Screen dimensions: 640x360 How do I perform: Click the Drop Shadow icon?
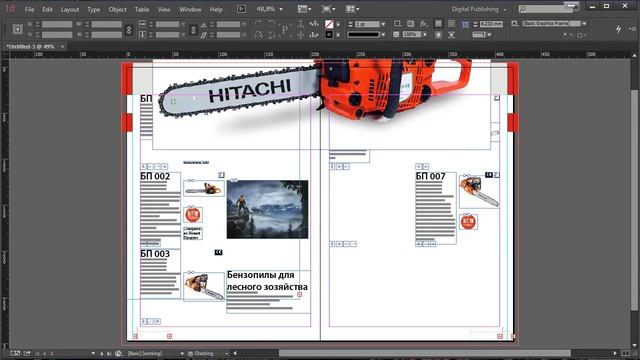(411, 24)
